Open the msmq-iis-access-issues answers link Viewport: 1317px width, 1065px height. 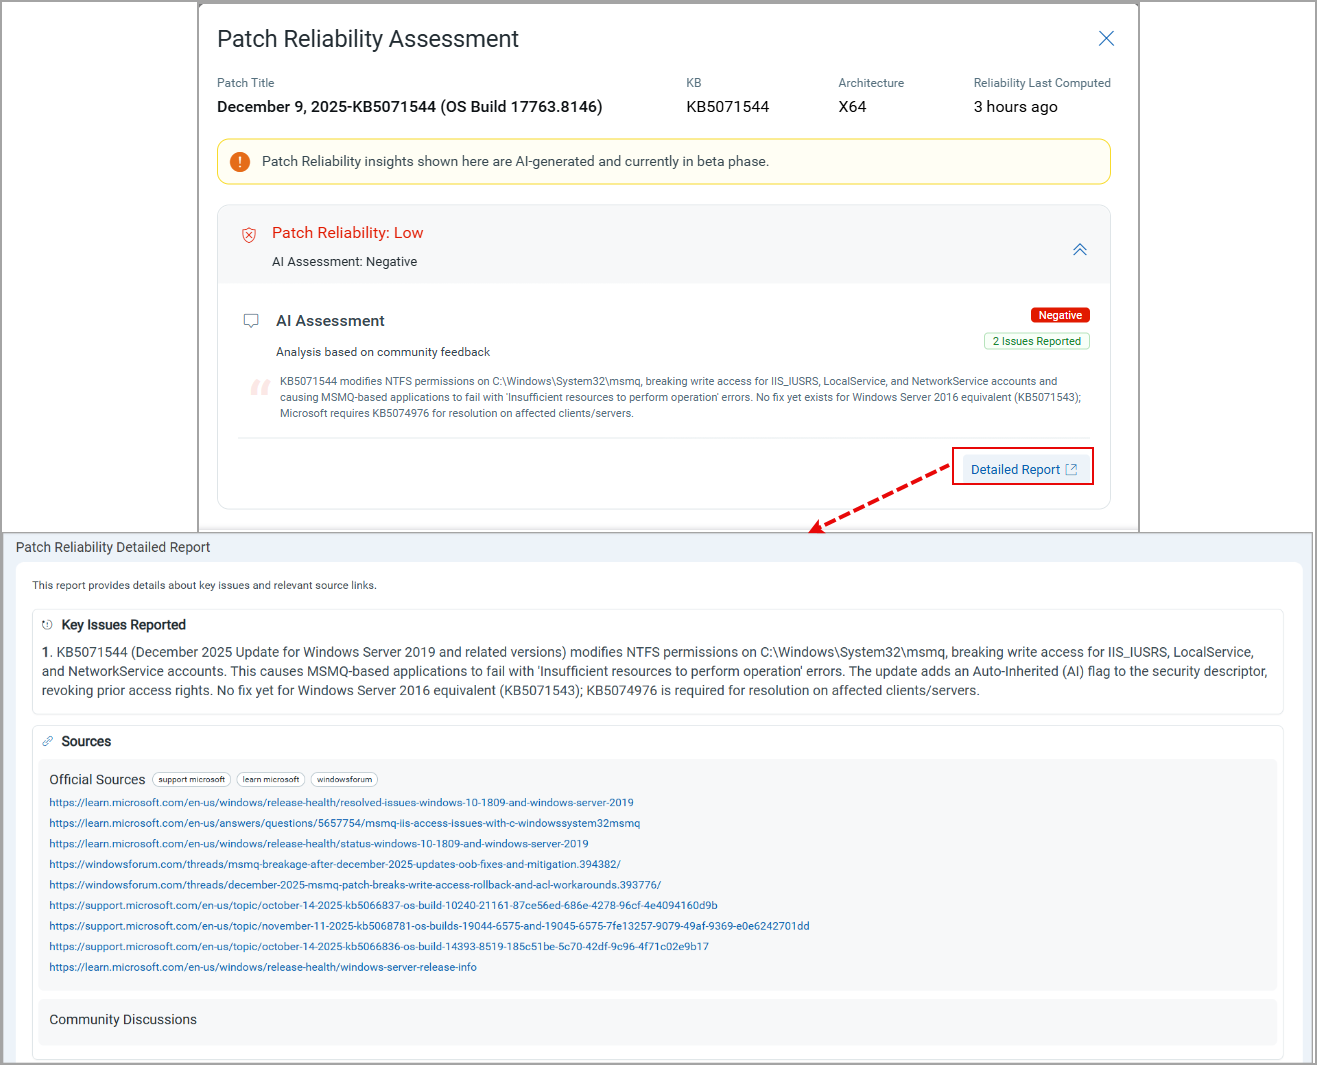[x=344, y=824]
